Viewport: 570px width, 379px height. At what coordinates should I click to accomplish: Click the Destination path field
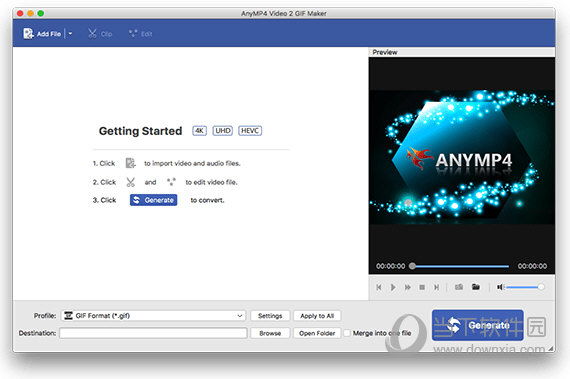click(x=153, y=333)
